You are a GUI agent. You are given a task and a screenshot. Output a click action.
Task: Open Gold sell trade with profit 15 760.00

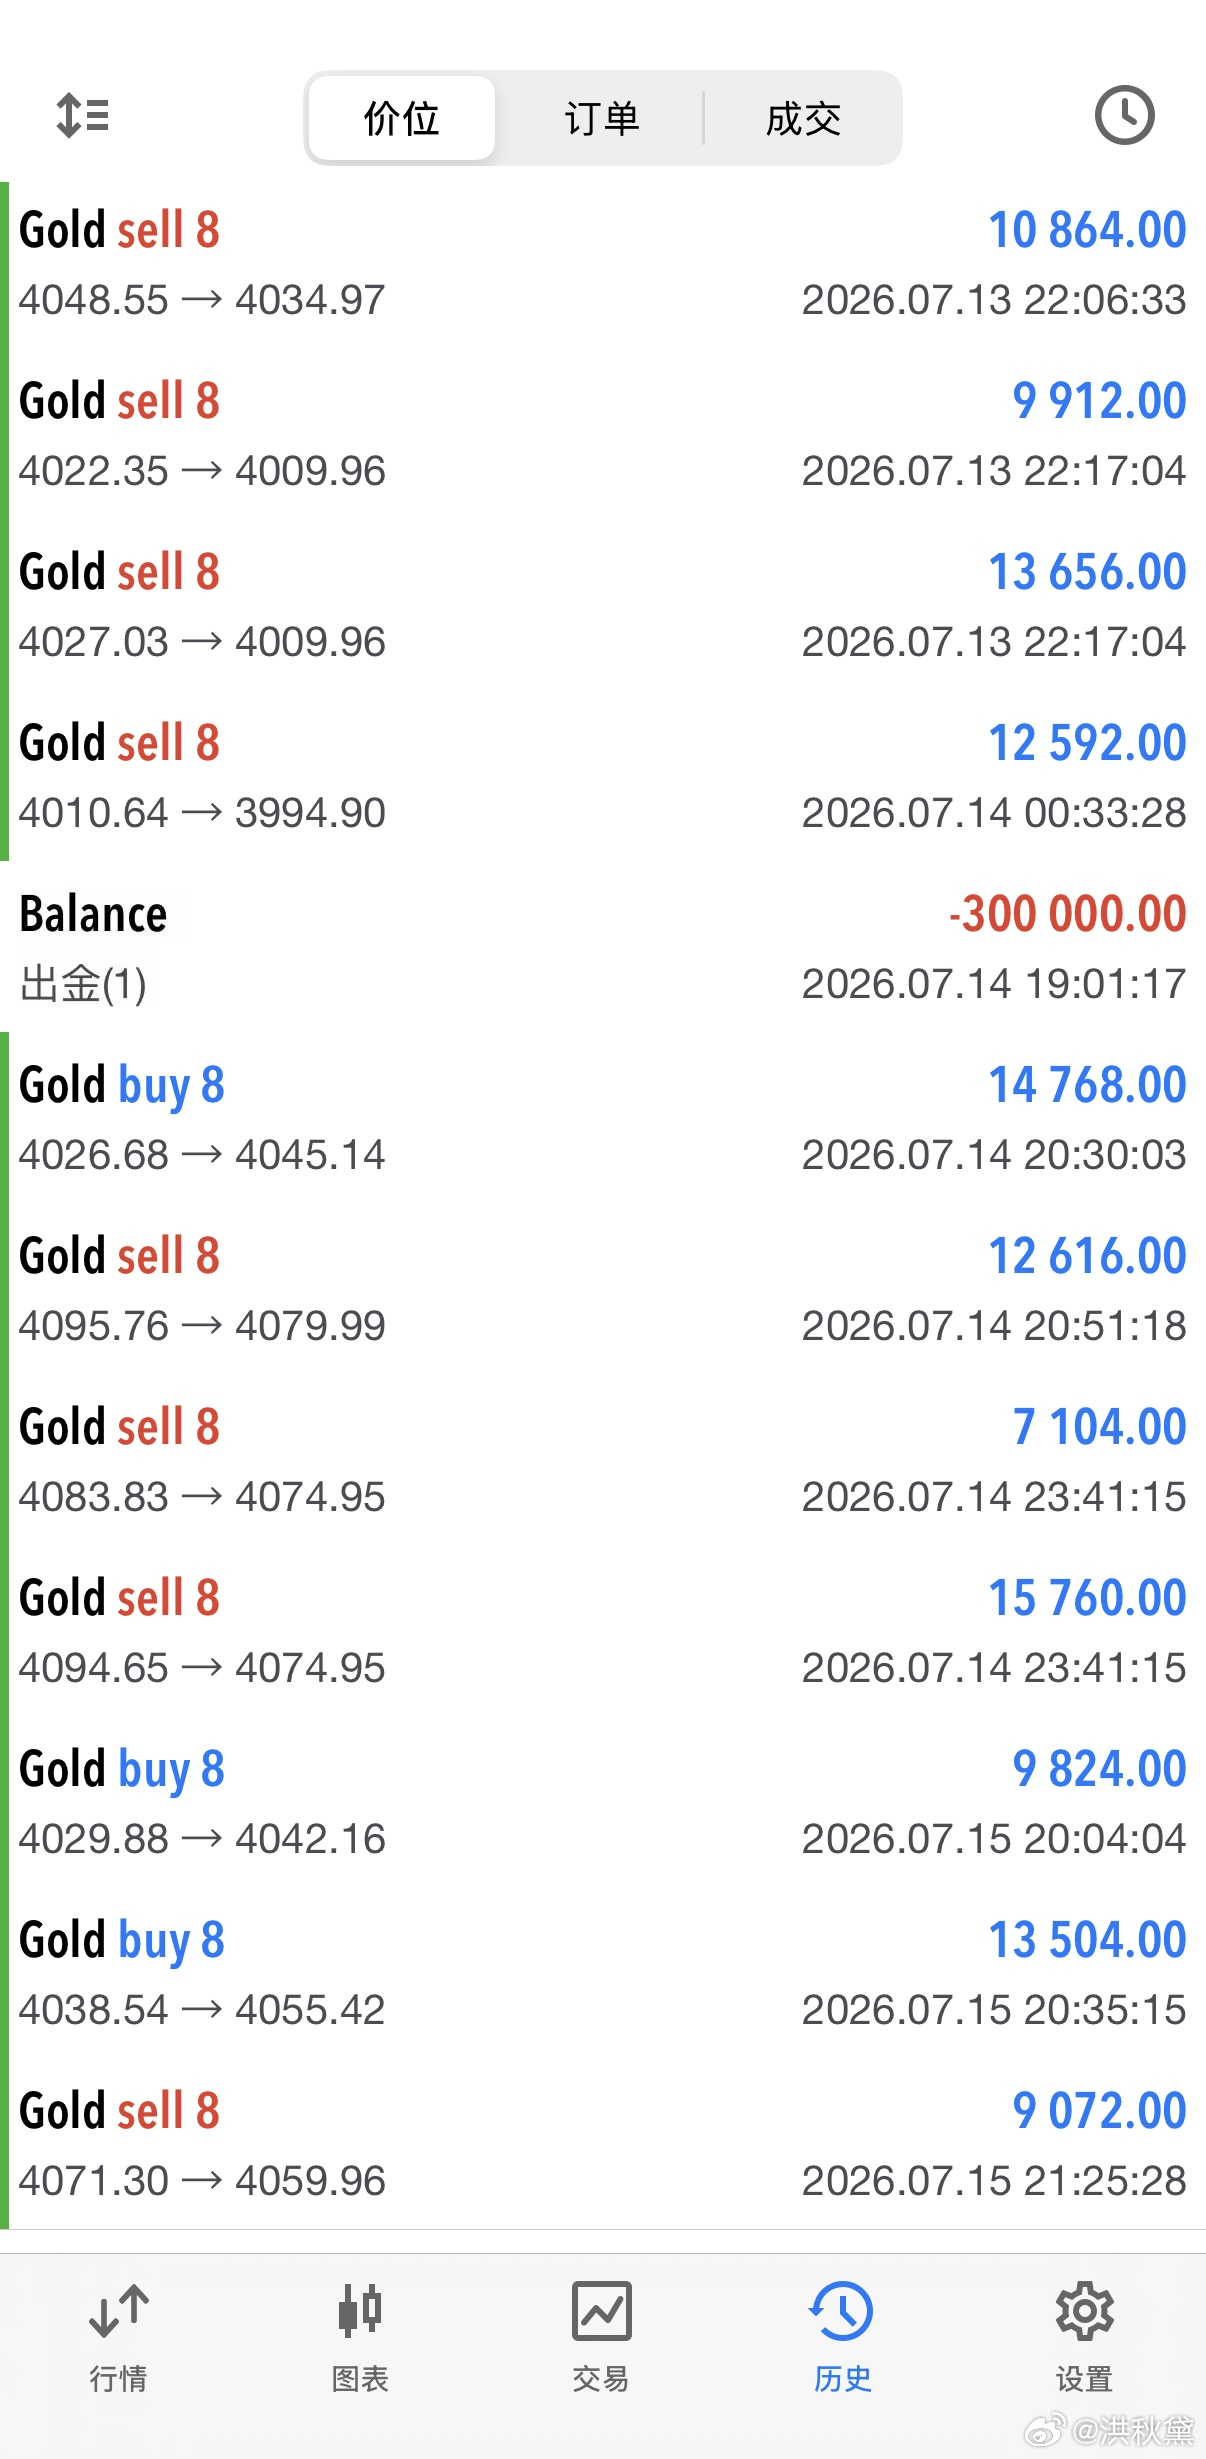tap(603, 1631)
